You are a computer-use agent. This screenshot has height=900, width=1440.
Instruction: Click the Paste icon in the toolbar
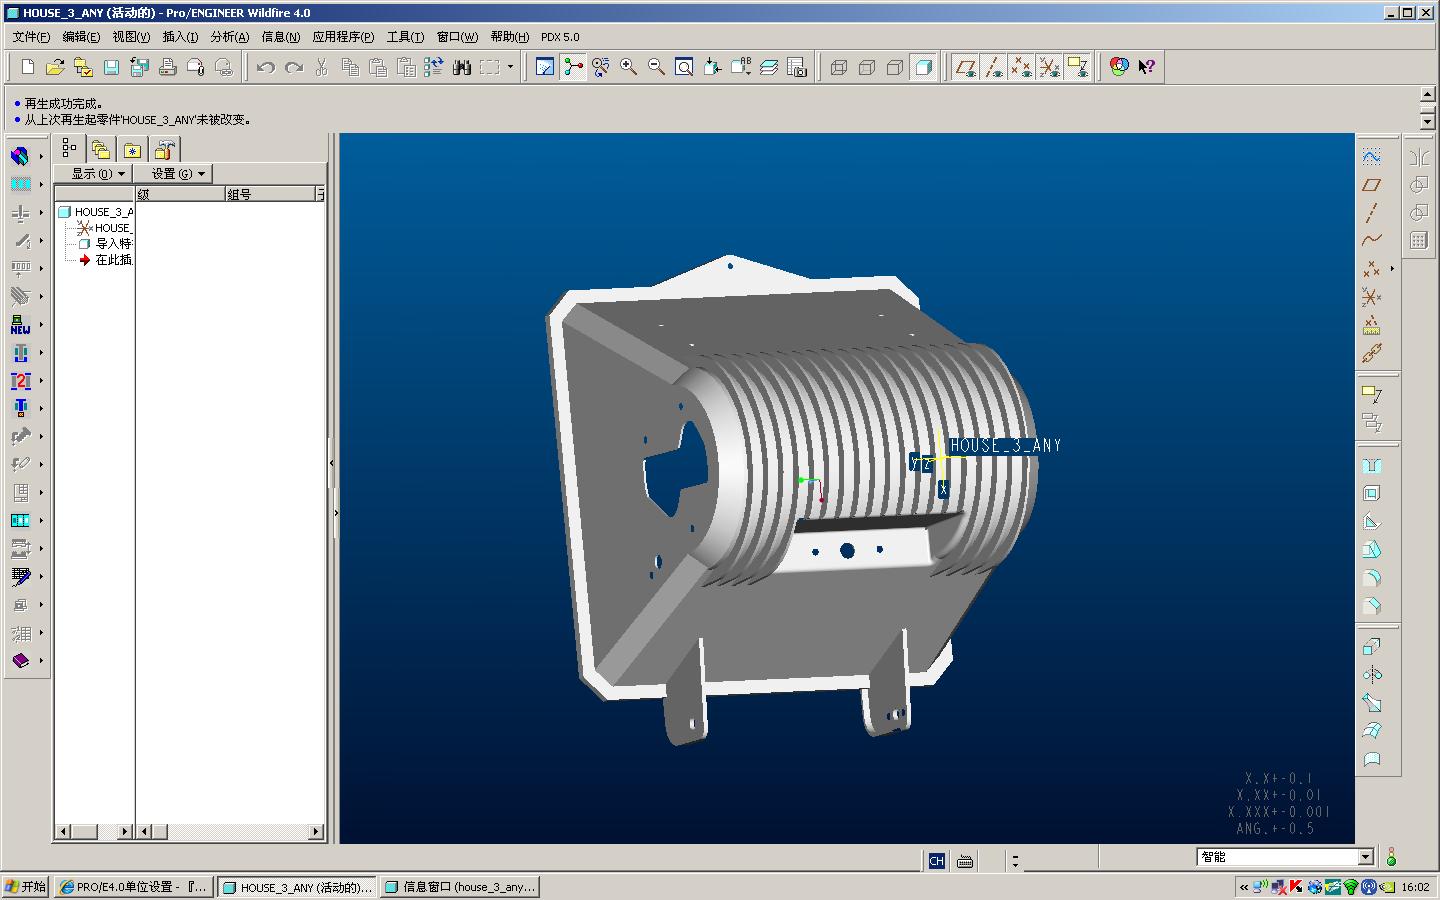[x=378, y=67]
